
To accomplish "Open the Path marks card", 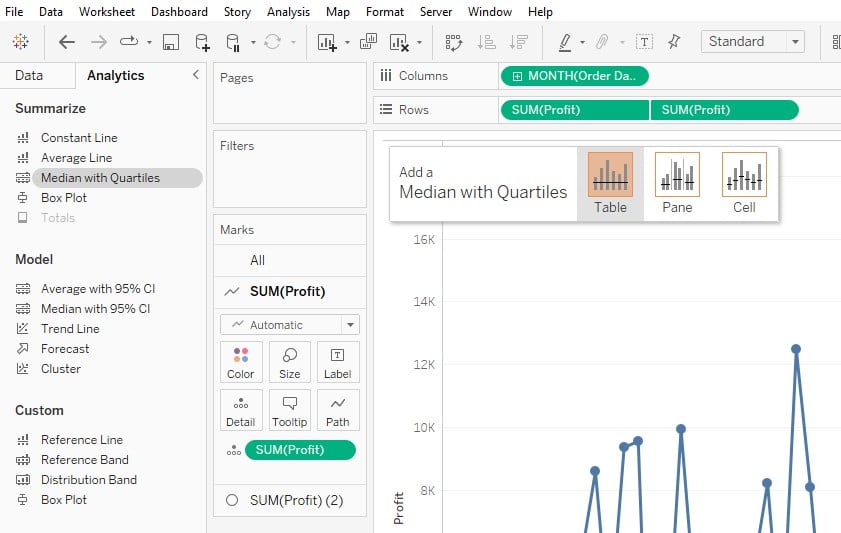I will (x=338, y=410).
